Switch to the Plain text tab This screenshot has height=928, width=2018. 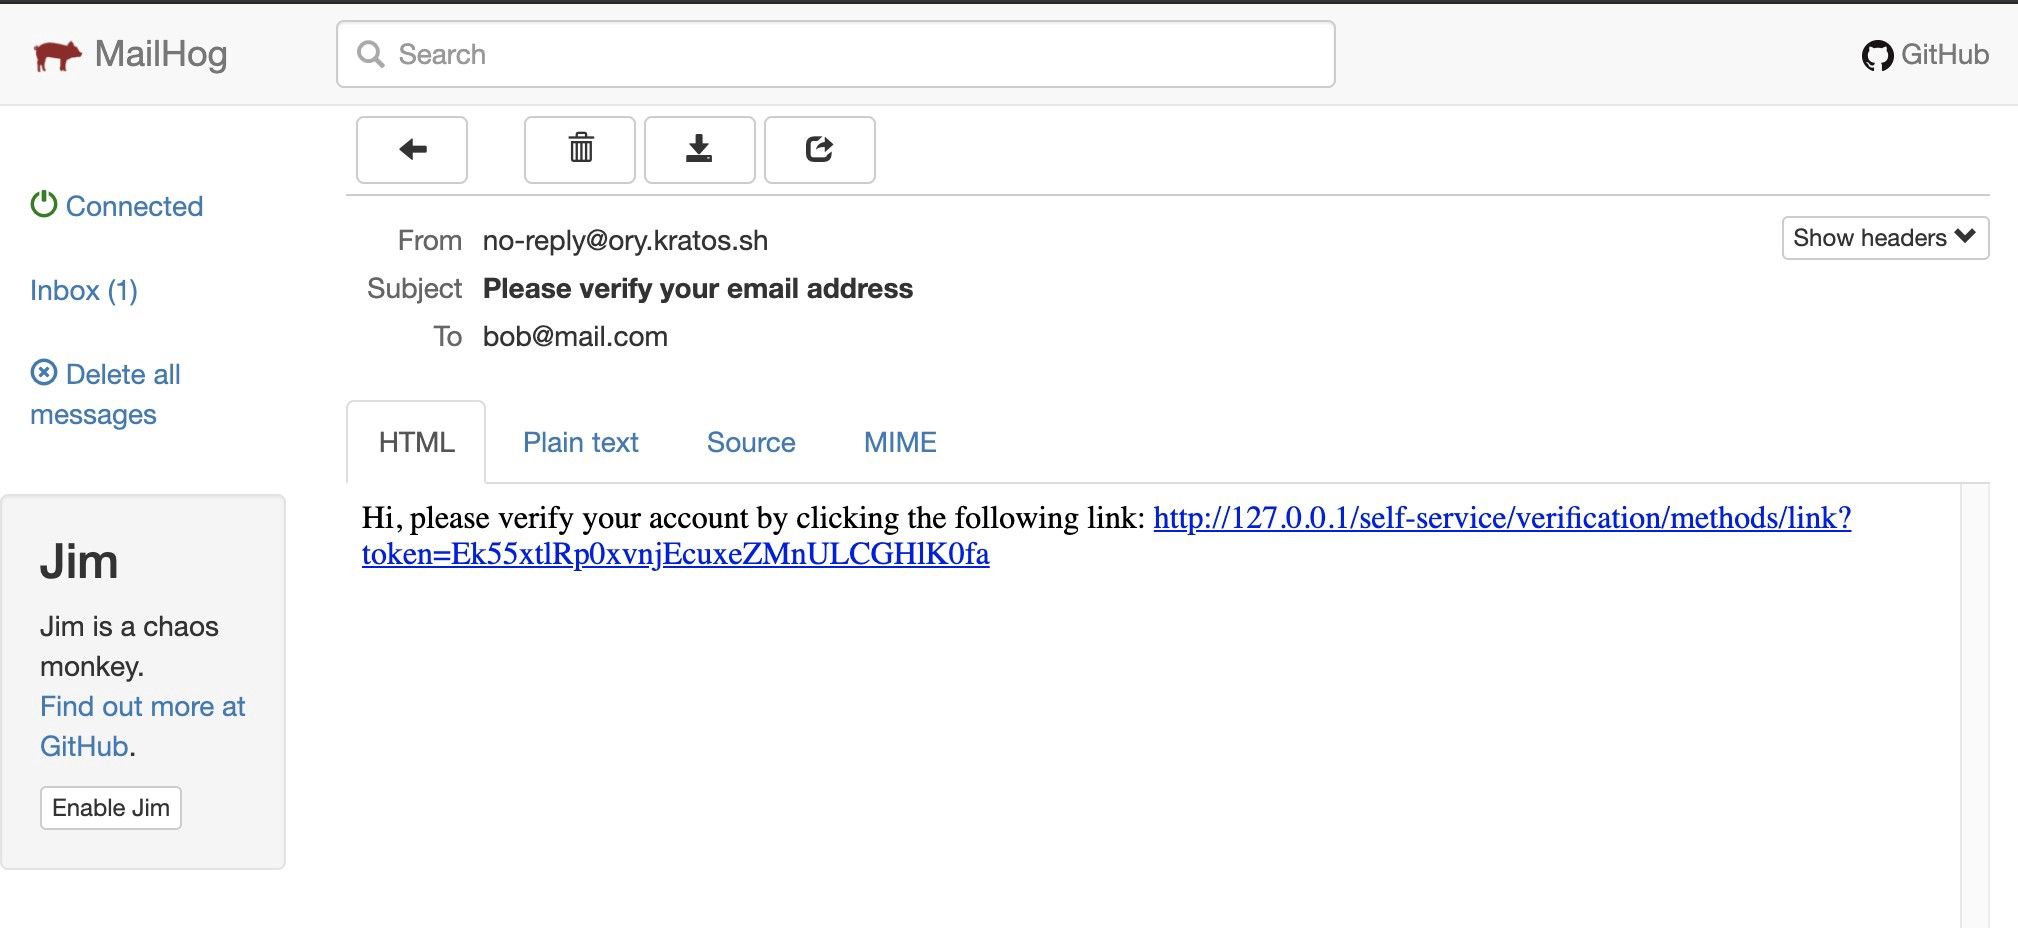[580, 442]
